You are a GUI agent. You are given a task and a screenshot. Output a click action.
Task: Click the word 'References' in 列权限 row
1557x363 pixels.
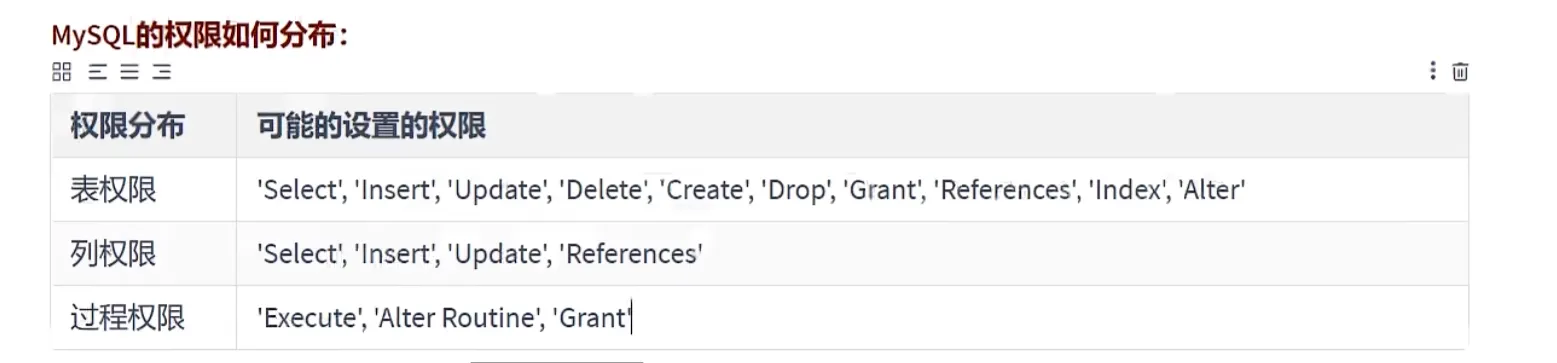(x=633, y=254)
